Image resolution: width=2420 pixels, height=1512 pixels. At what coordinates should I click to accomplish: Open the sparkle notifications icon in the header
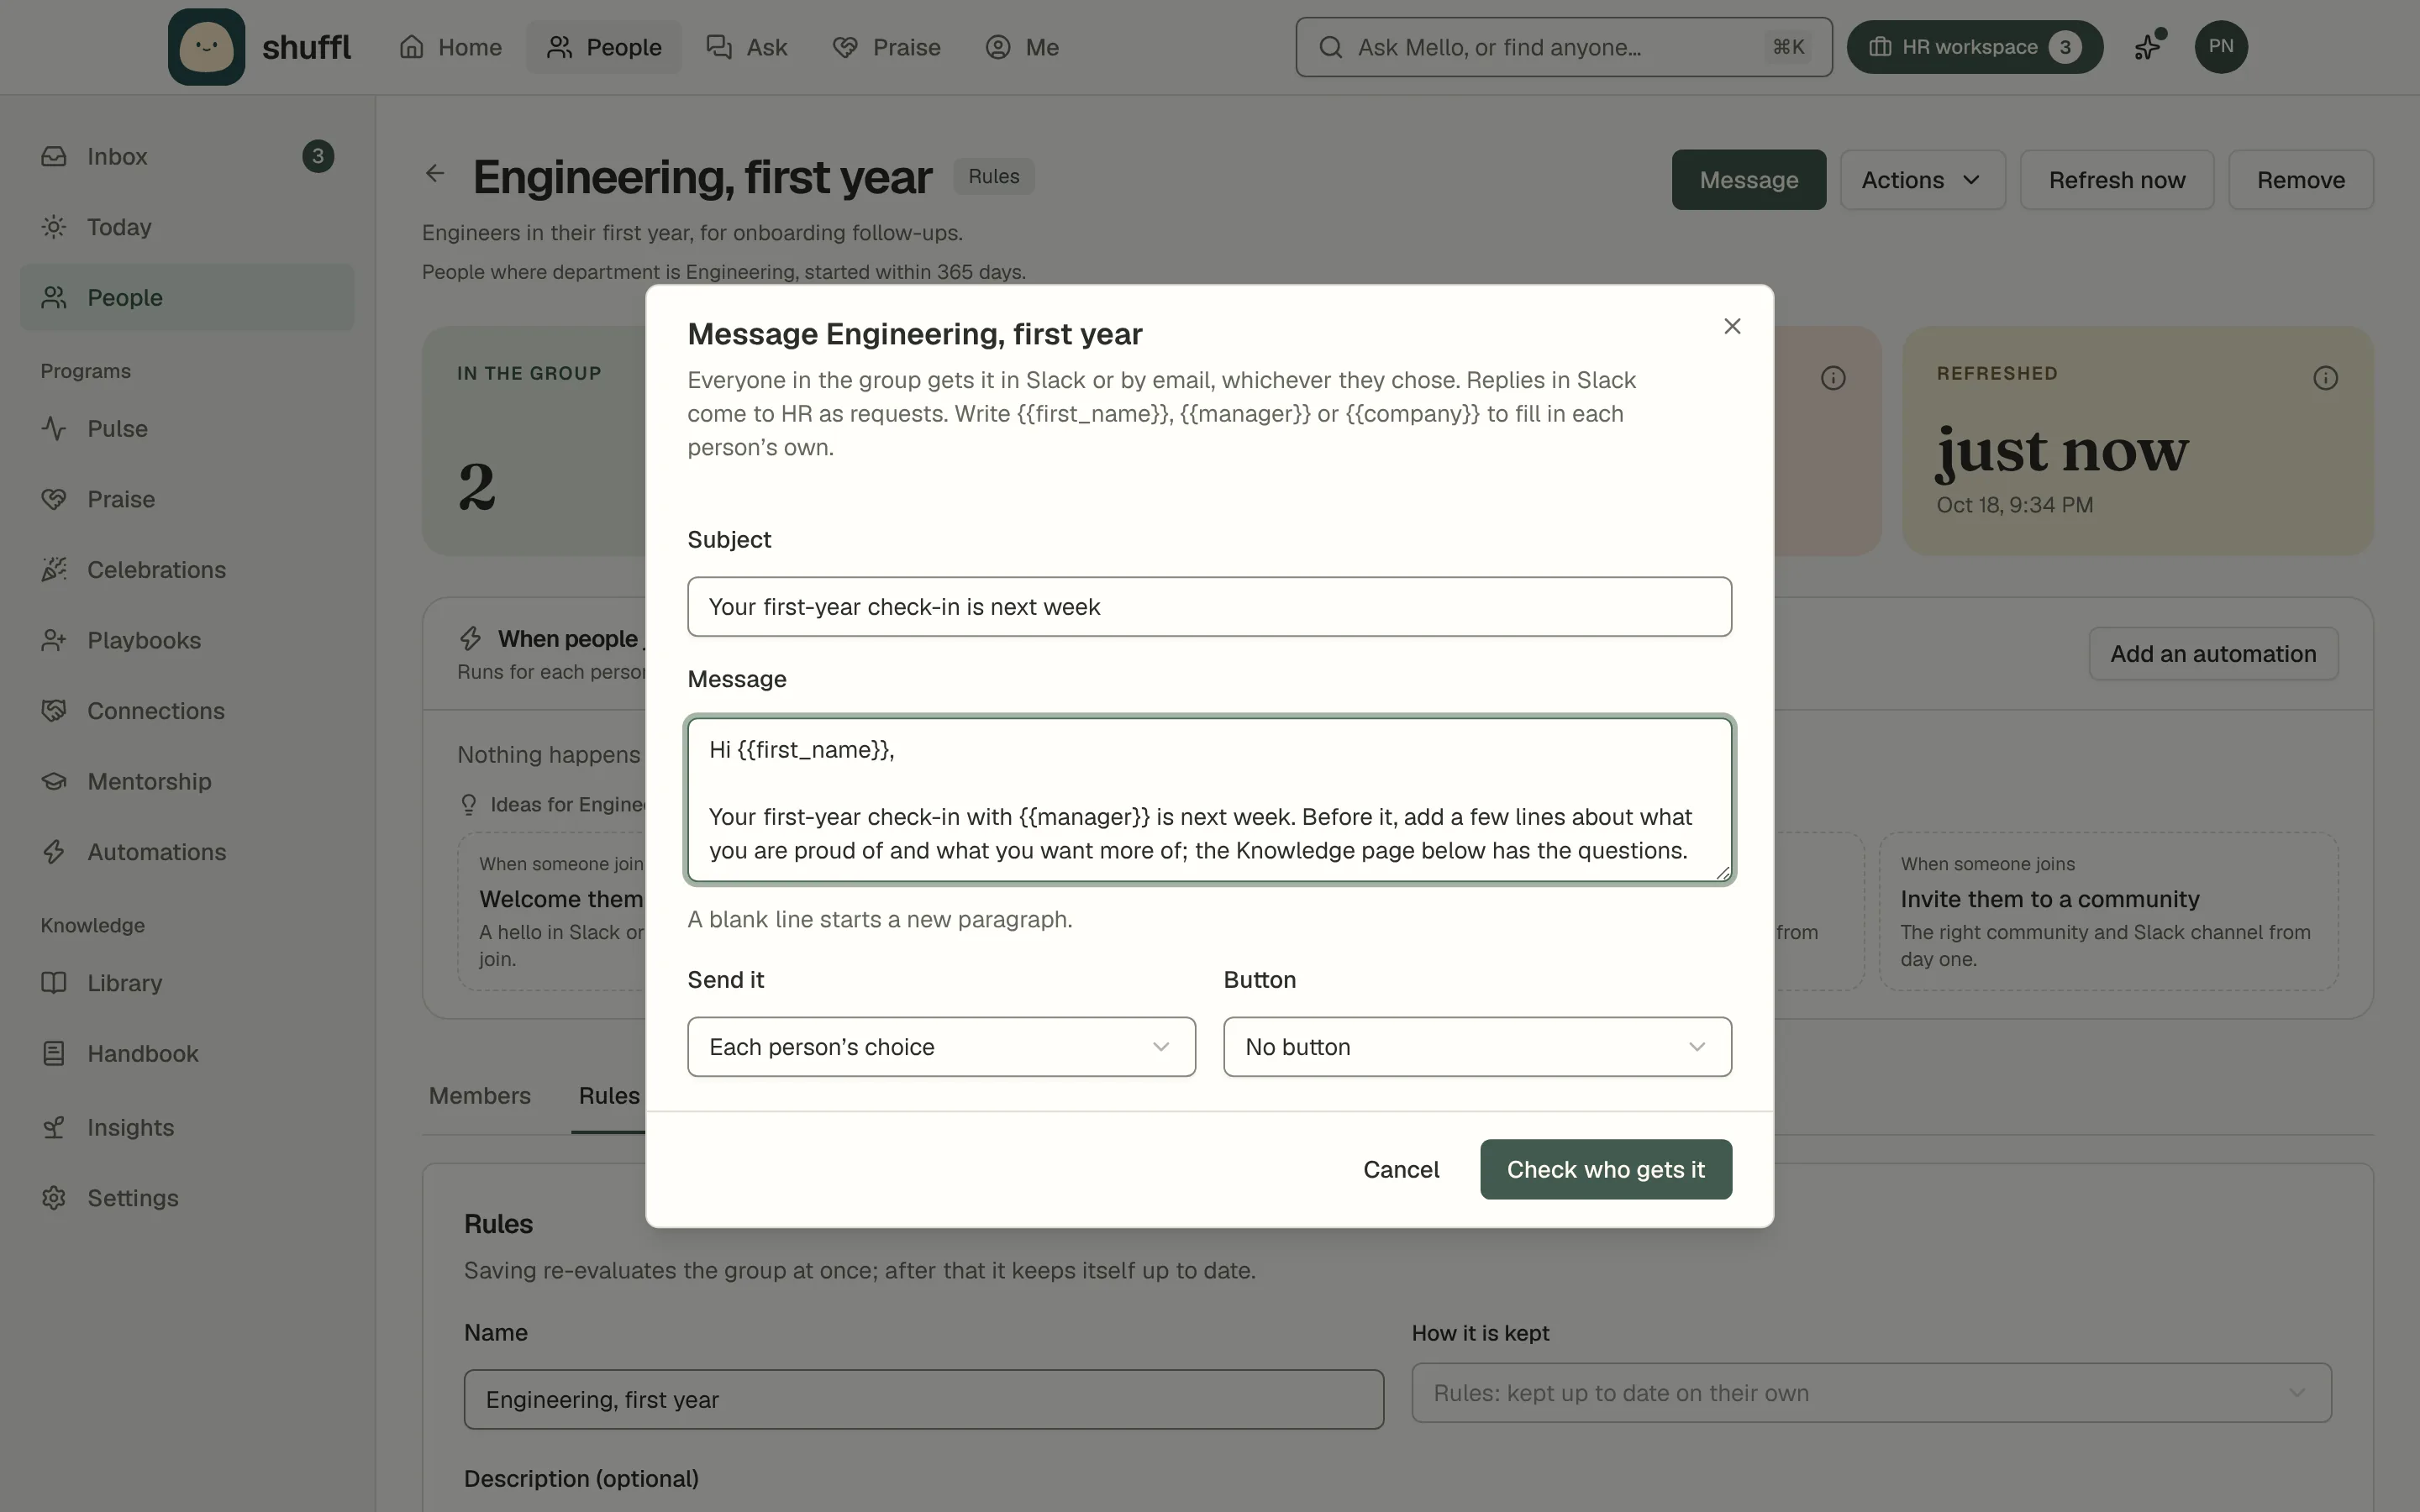tap(2148, 47)
